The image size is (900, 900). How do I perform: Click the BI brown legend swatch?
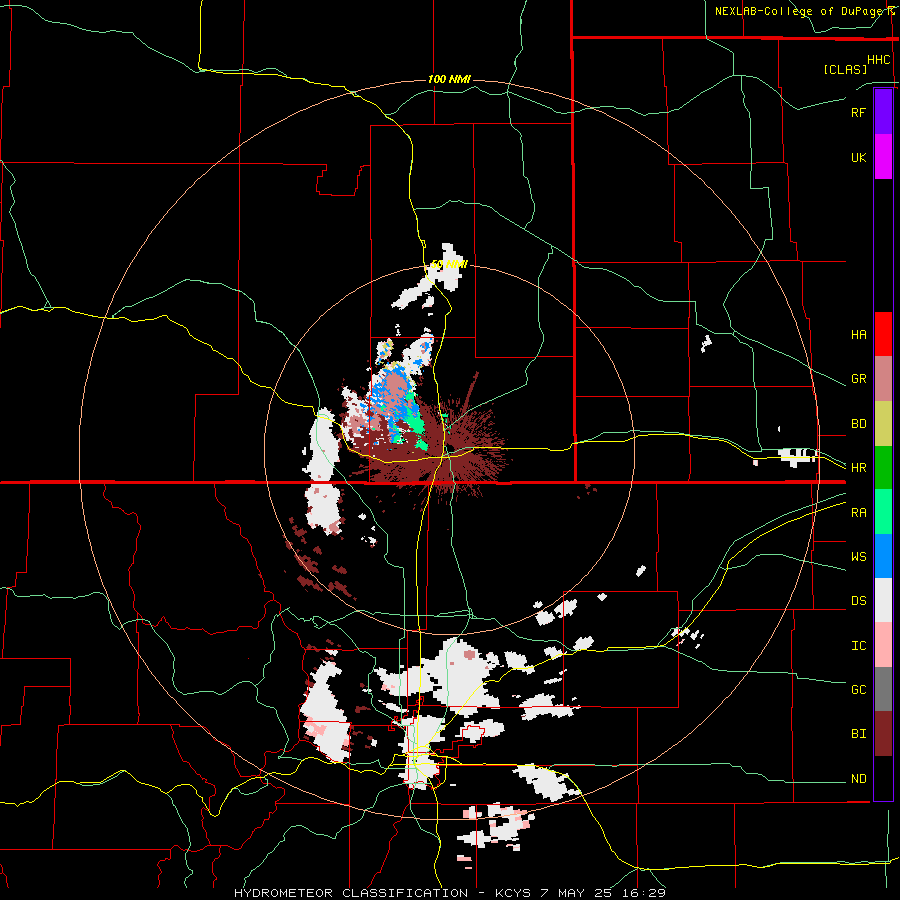(883, 734)
